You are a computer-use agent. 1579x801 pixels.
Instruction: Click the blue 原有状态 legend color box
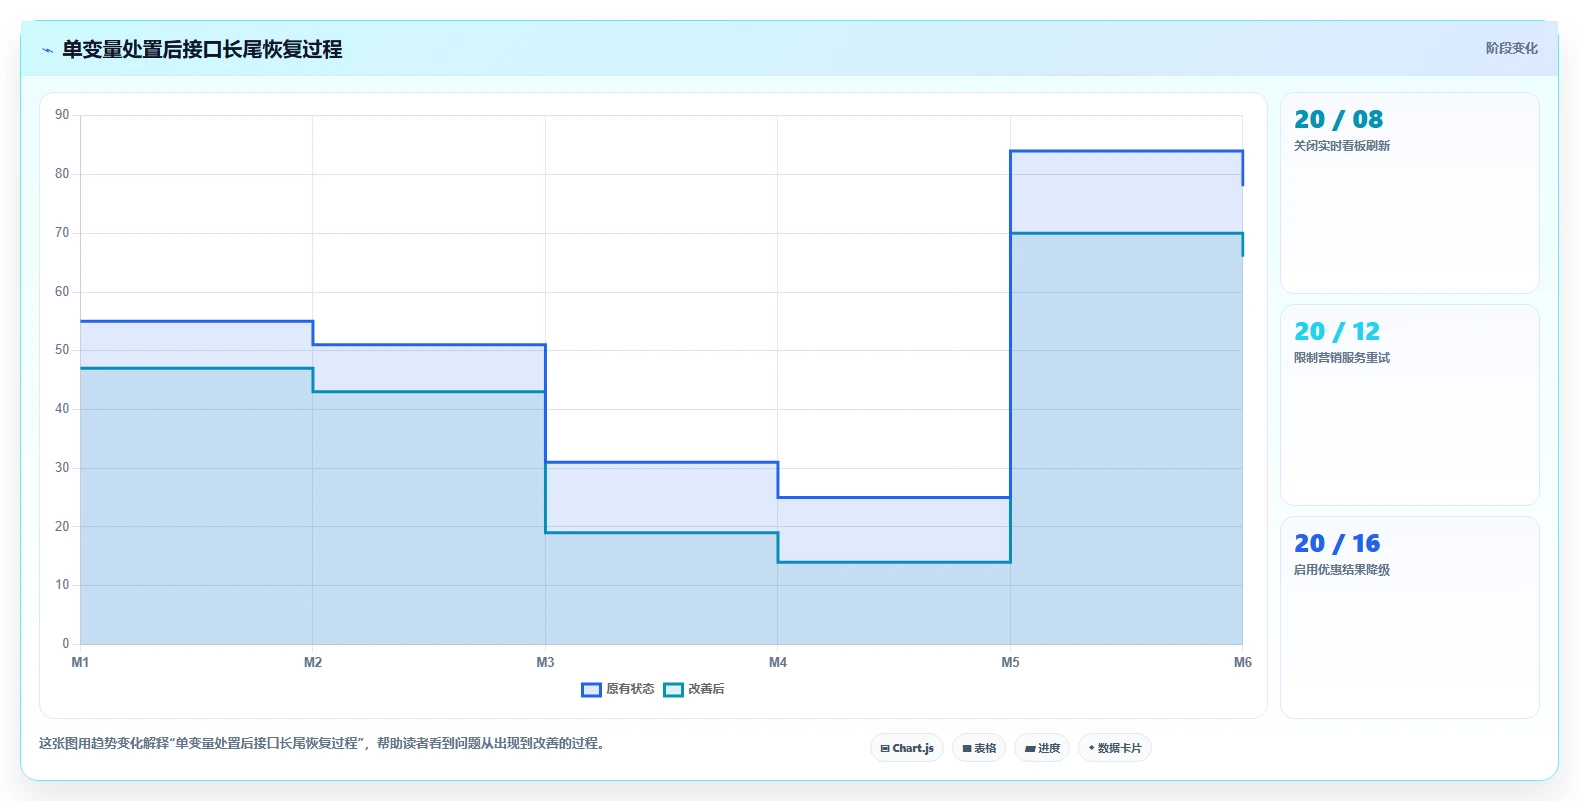pos(591,689)
